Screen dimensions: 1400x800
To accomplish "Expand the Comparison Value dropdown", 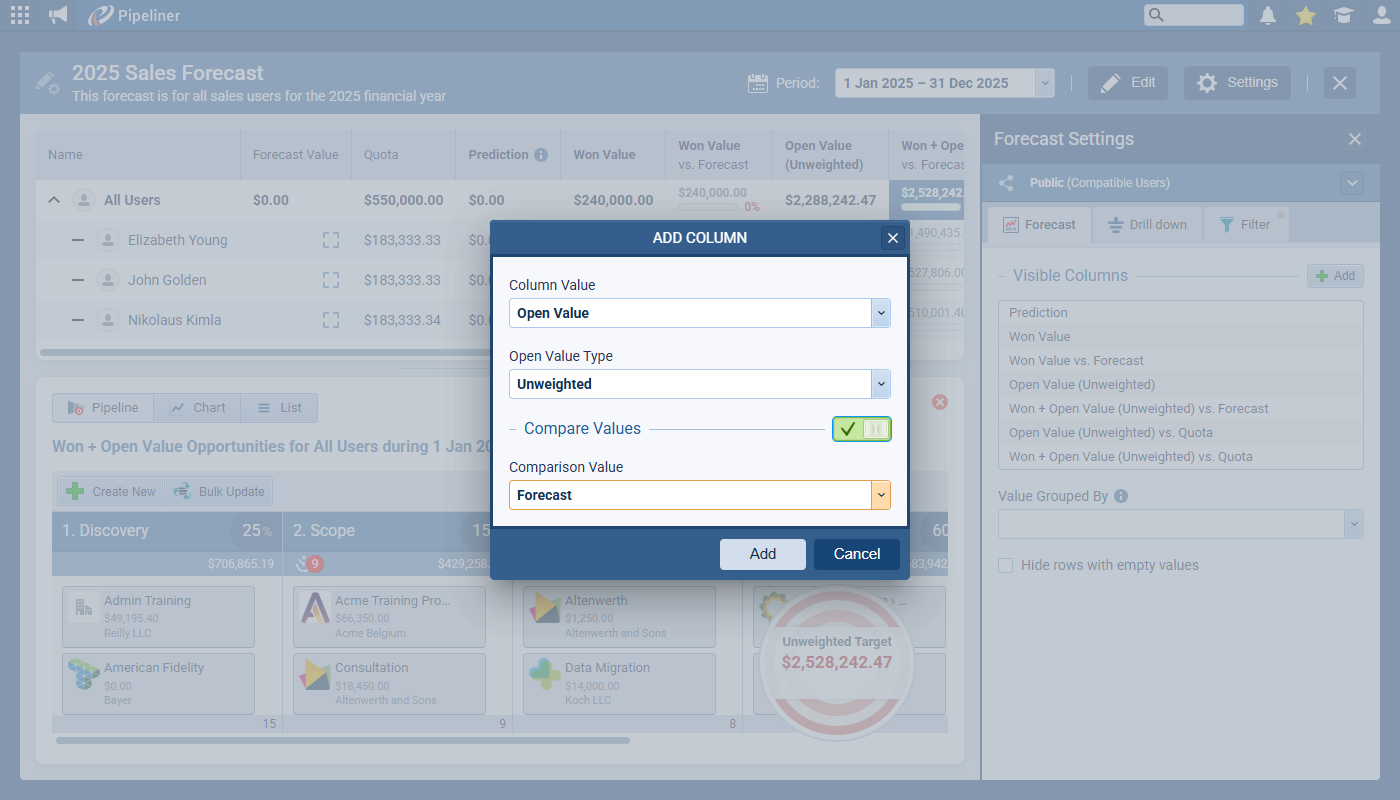I will (880, 495).
